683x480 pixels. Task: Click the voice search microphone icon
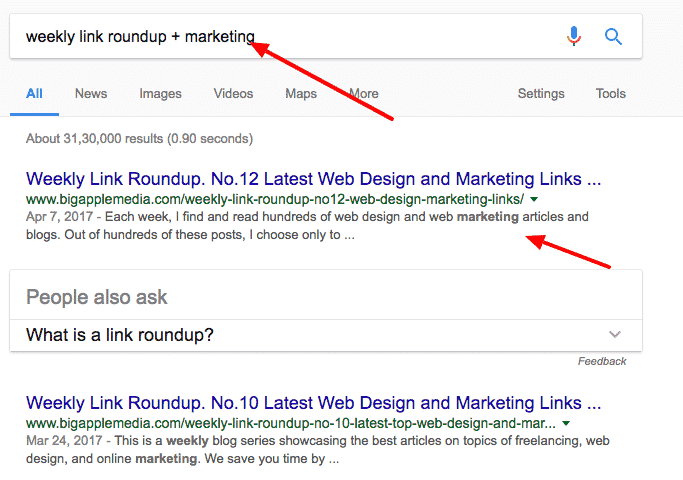[x=574, y=36]
